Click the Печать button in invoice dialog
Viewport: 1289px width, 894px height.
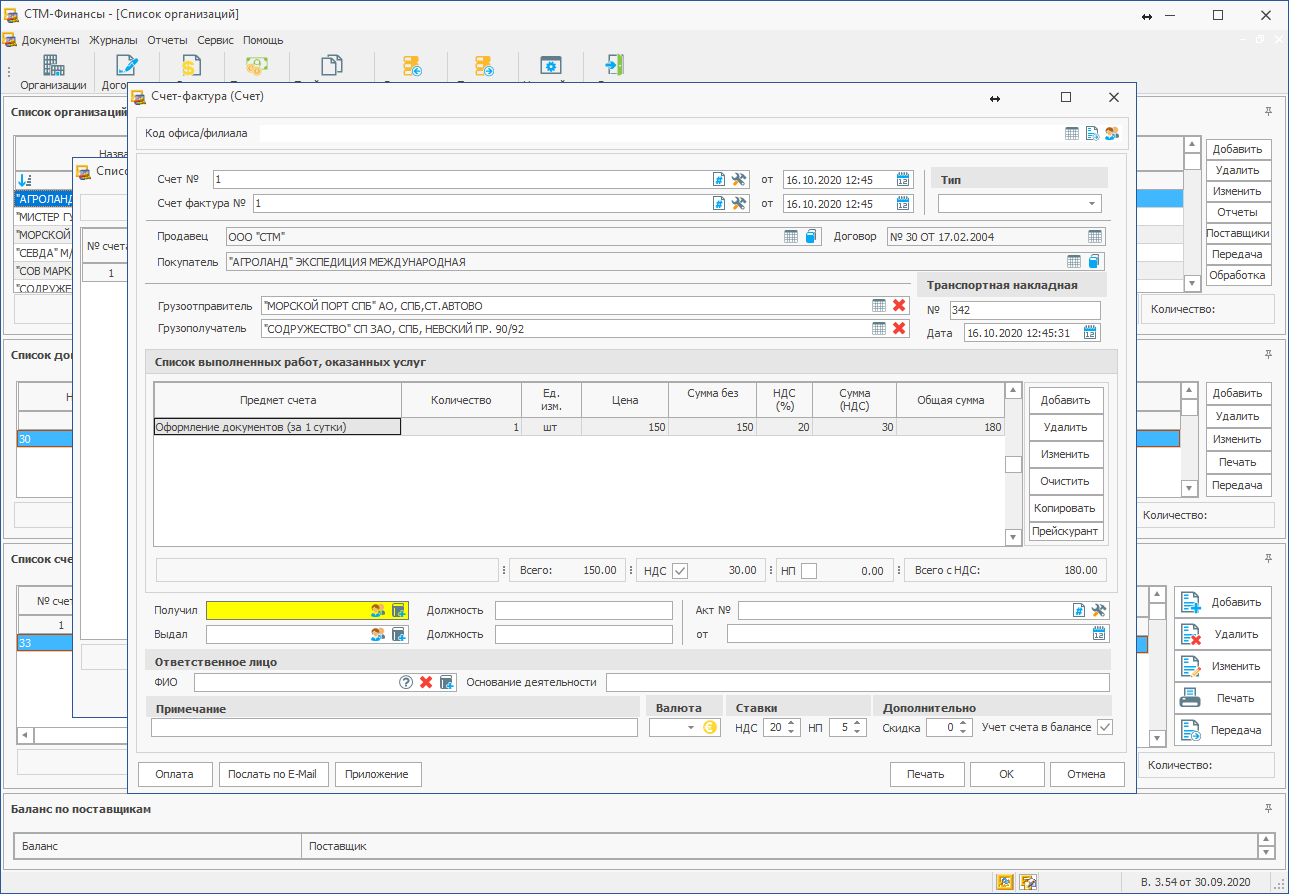point(927,774)
